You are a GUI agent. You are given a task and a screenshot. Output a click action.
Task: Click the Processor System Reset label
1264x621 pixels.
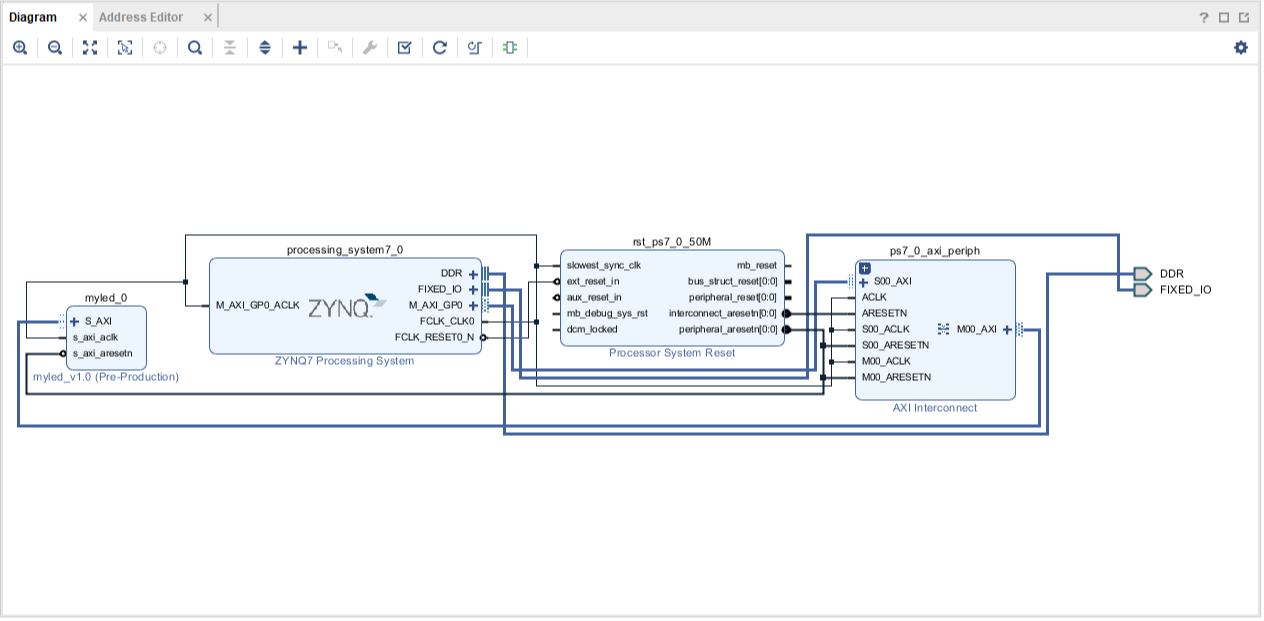[x=672, y=353]
